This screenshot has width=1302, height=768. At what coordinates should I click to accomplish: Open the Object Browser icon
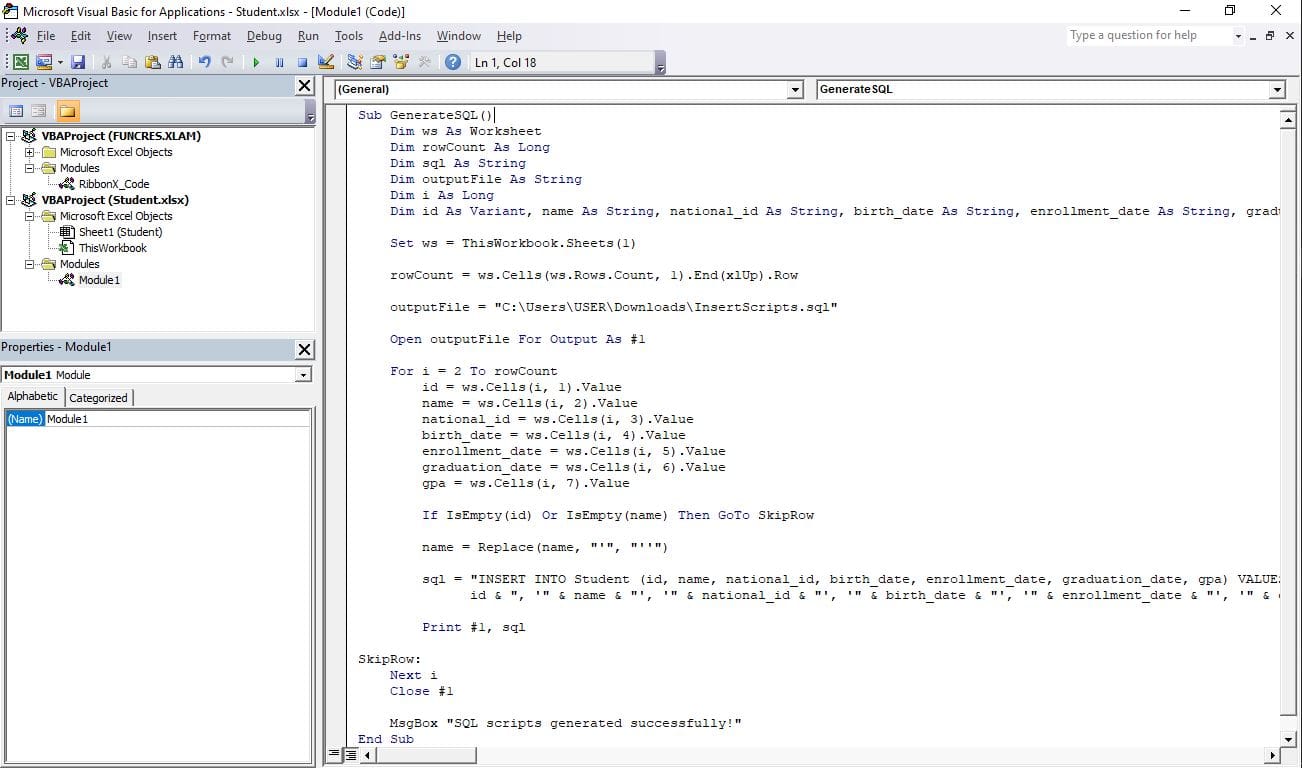[x=402, y=62]
